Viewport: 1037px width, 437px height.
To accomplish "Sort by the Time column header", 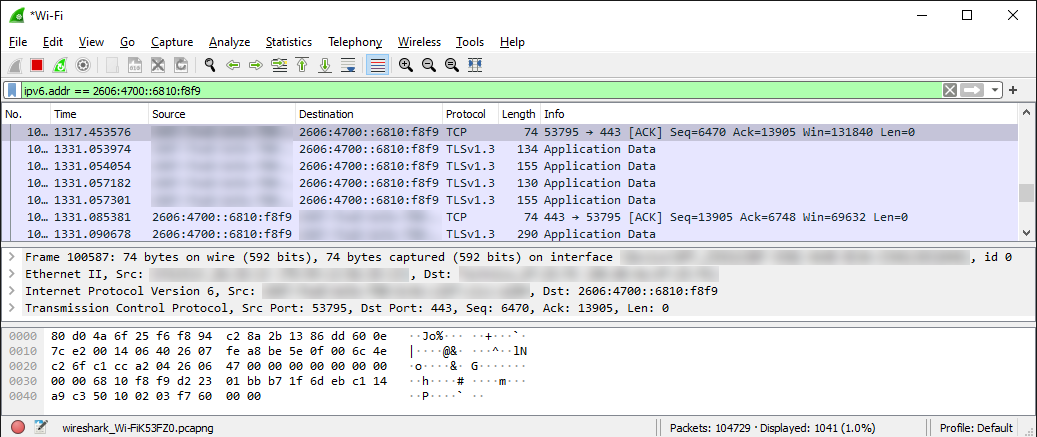I will tap(99, 114).
